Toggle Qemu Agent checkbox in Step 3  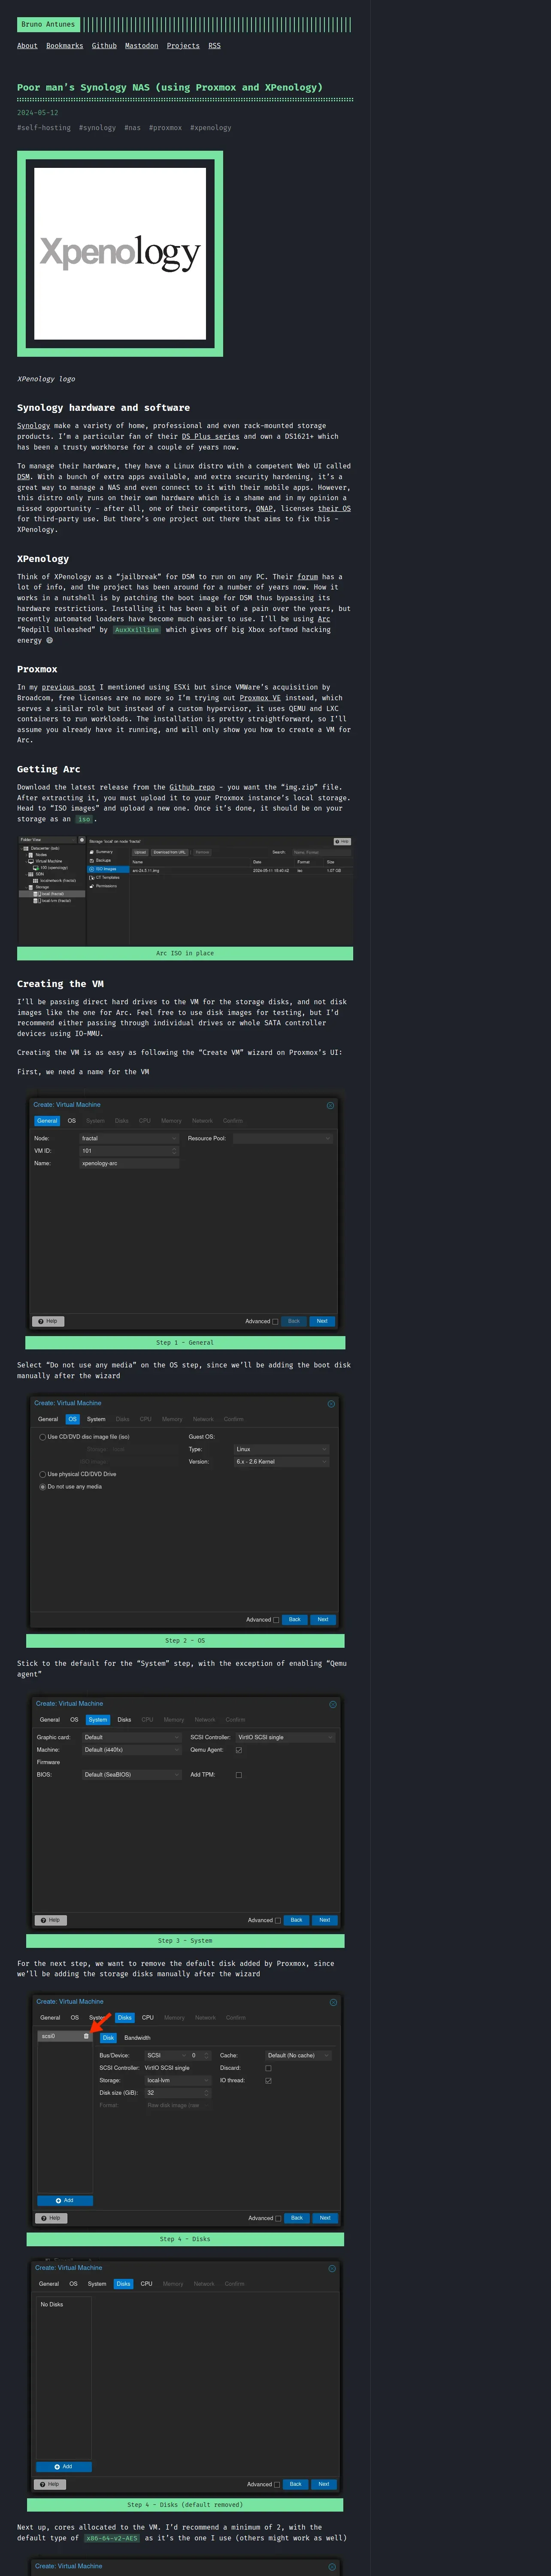[238, 1750]
